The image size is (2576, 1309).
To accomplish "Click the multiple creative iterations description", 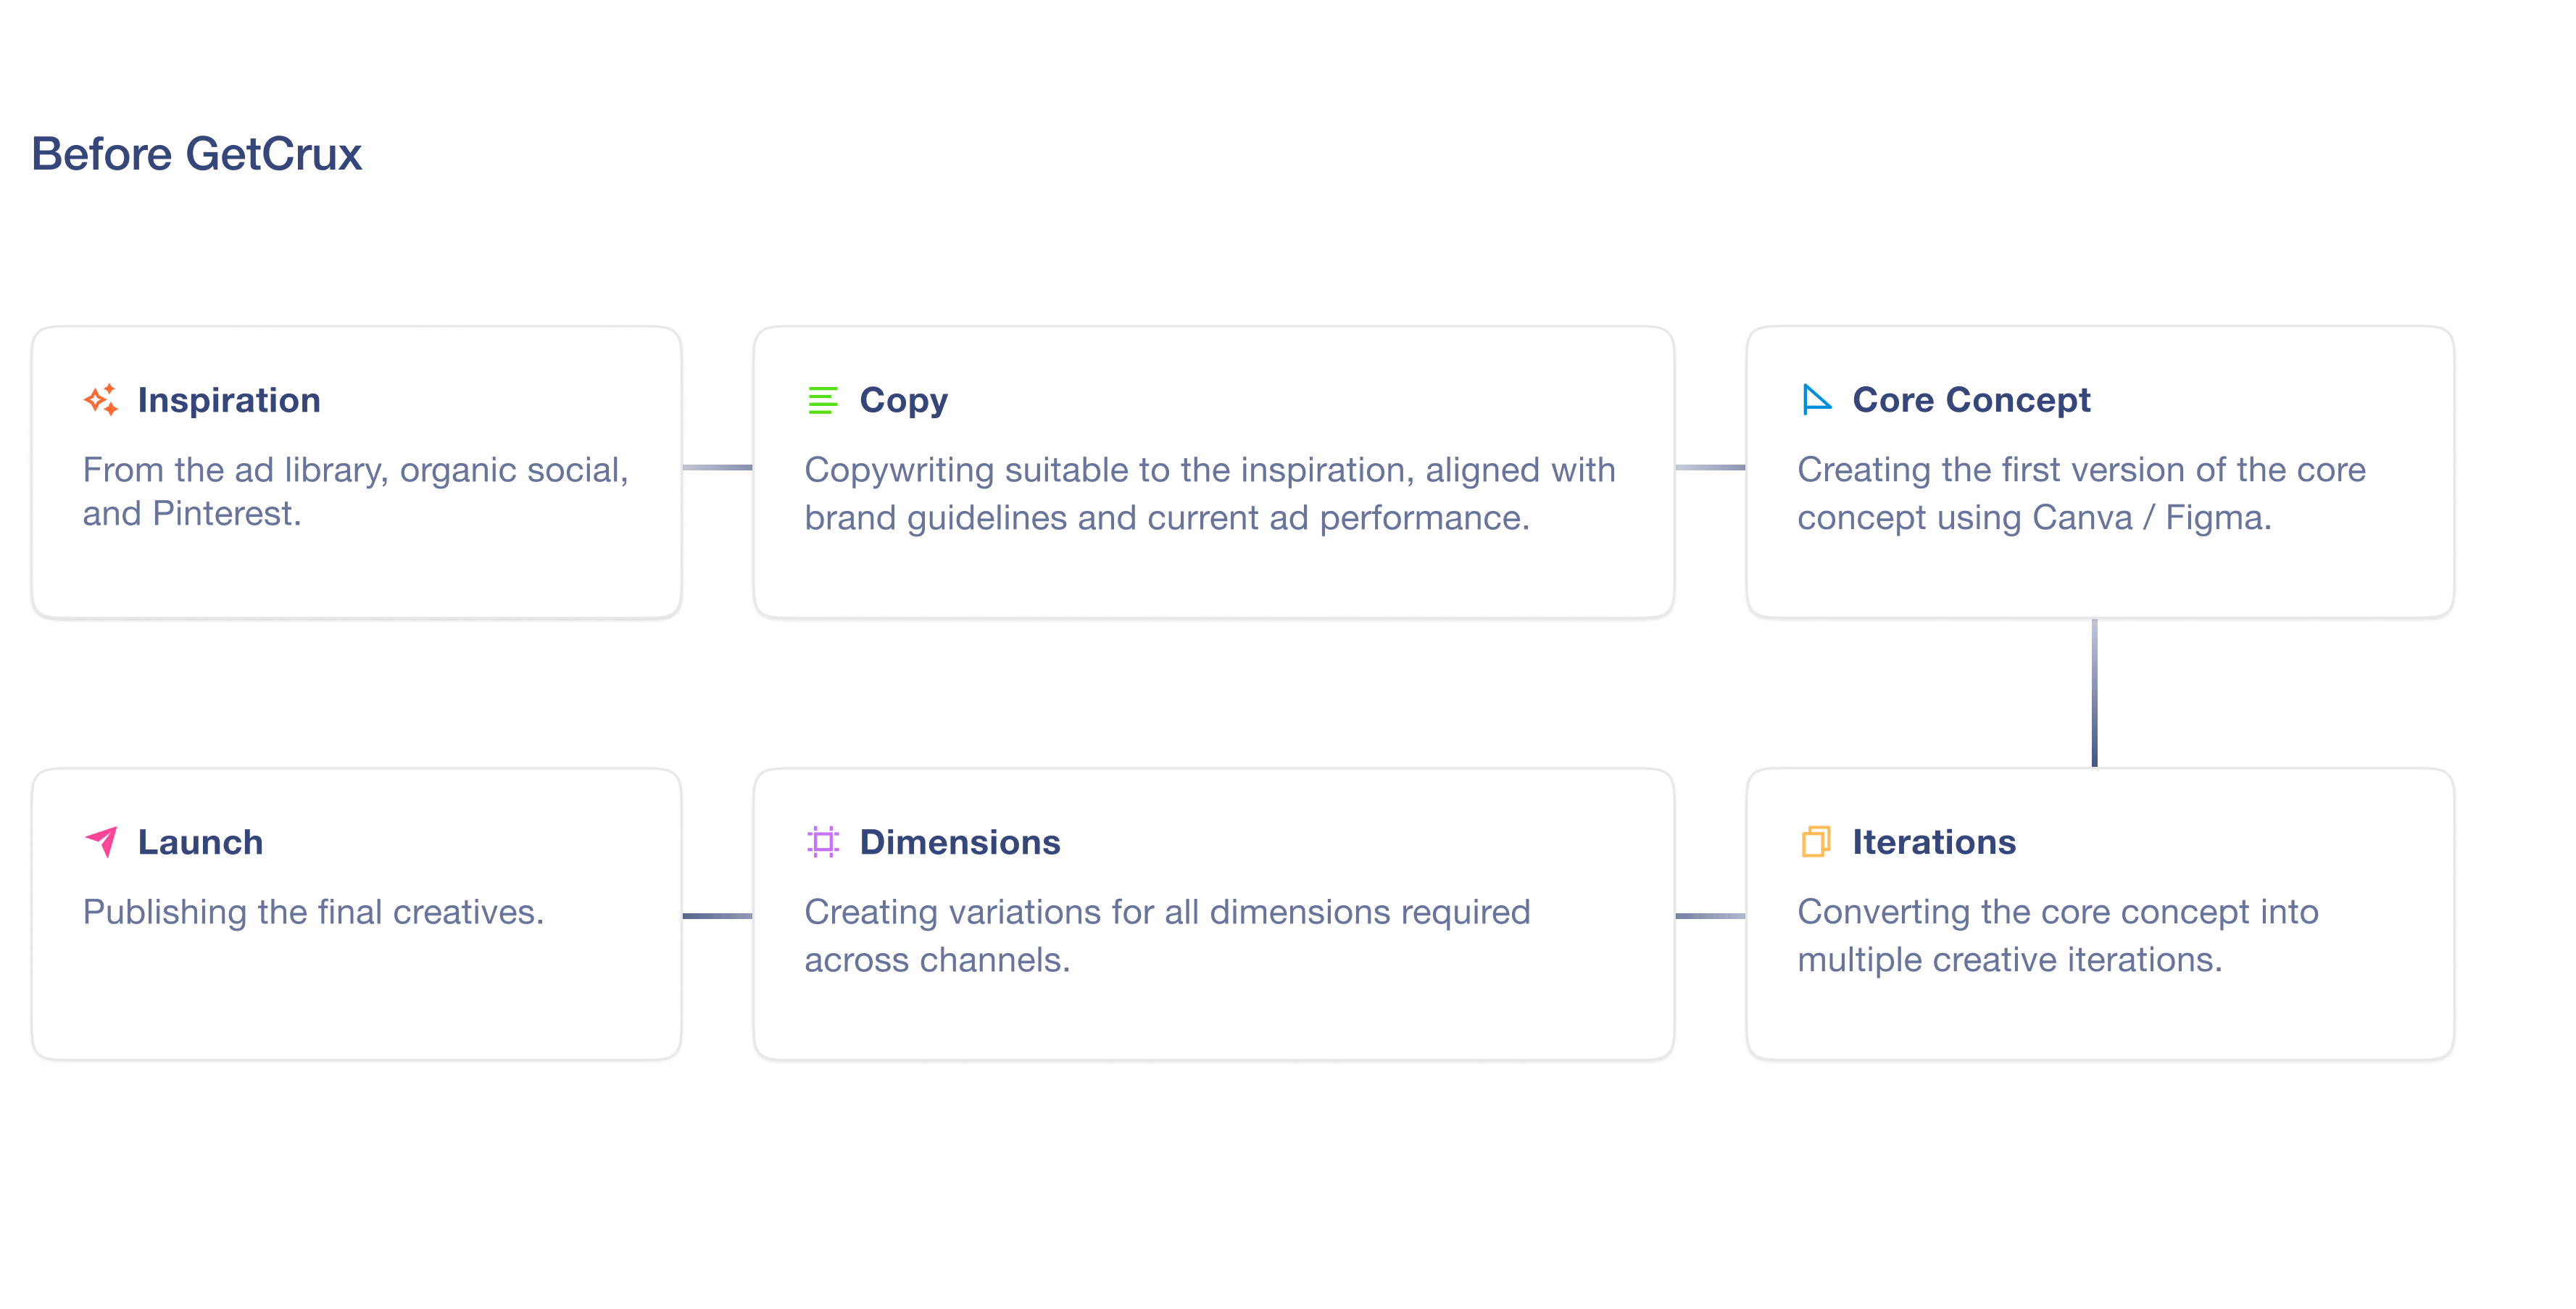I will (2057, 935).
